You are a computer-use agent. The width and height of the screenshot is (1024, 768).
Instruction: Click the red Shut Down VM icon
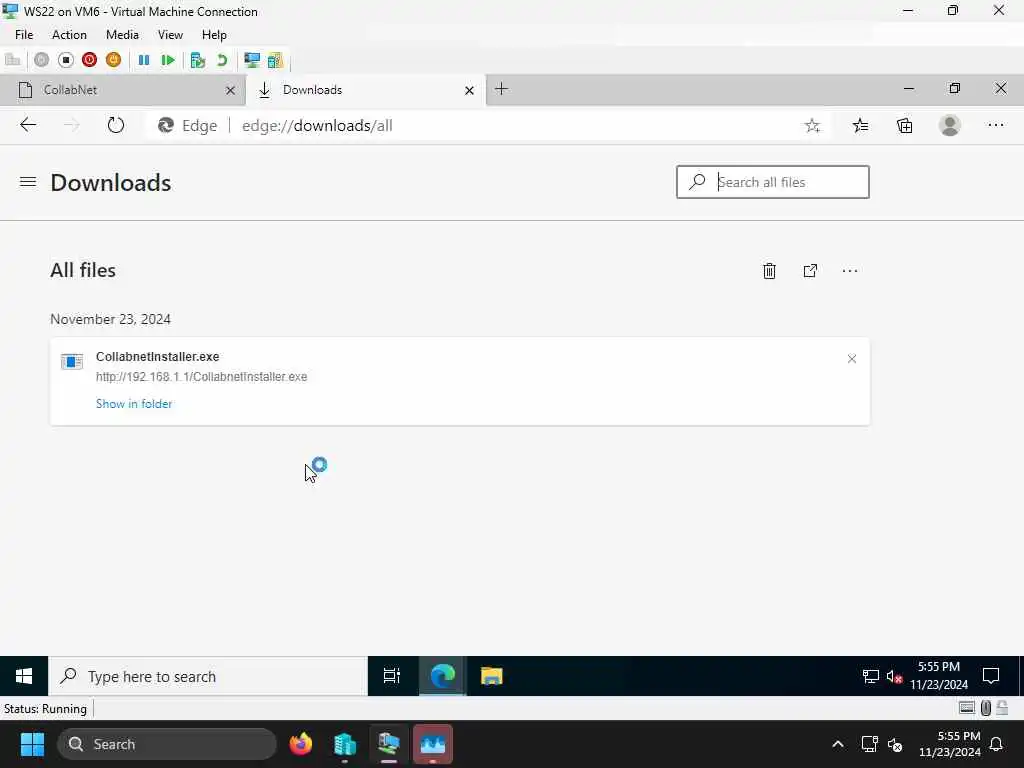89,60
